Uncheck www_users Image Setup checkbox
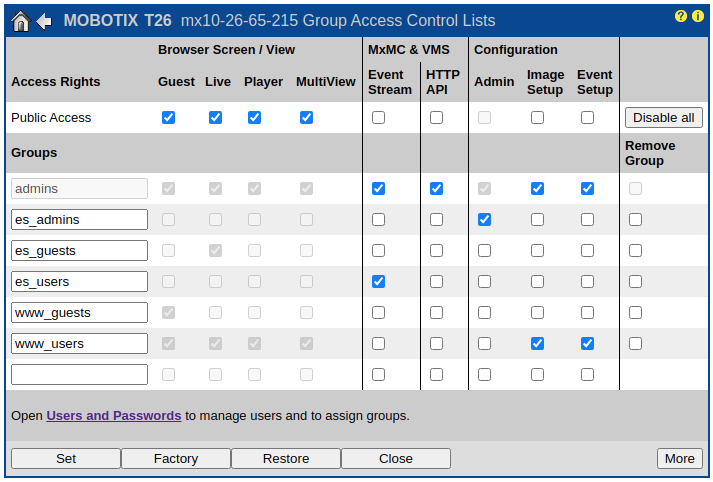The image size is (713, 482). [537, 343]
